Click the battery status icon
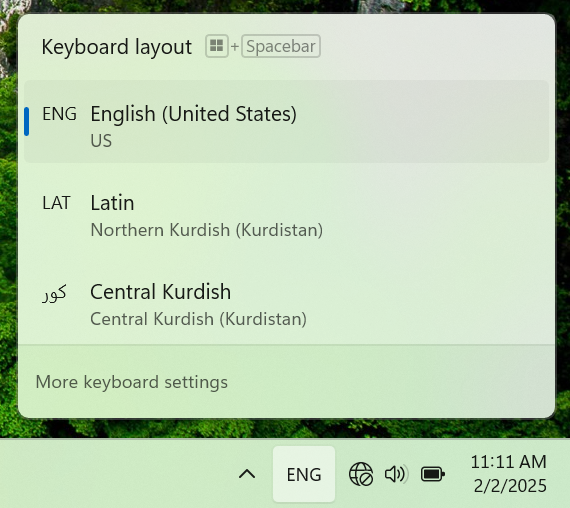Viewport: 570px width, 508px height. click(x=433, y=474)
